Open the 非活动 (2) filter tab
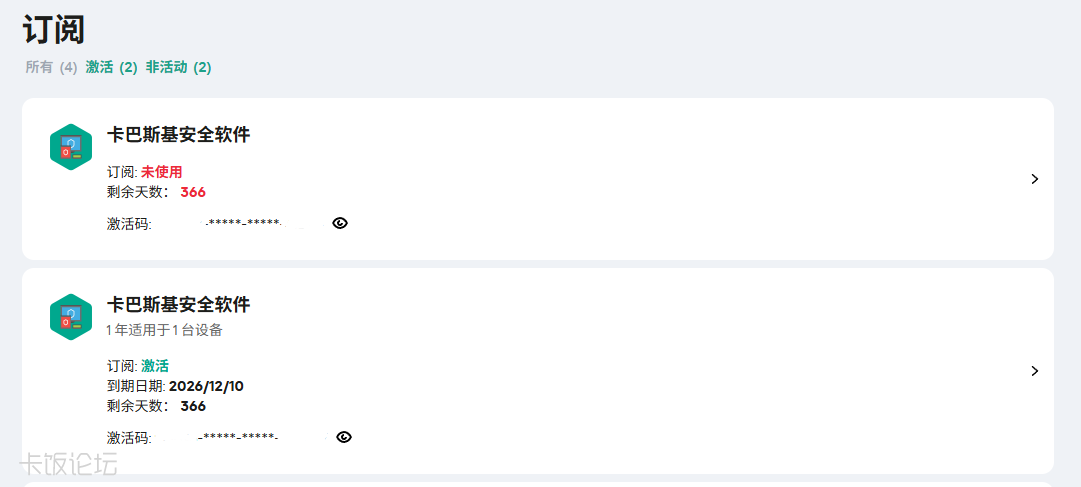Screen dimensions: 1081x487 (178, 68)
